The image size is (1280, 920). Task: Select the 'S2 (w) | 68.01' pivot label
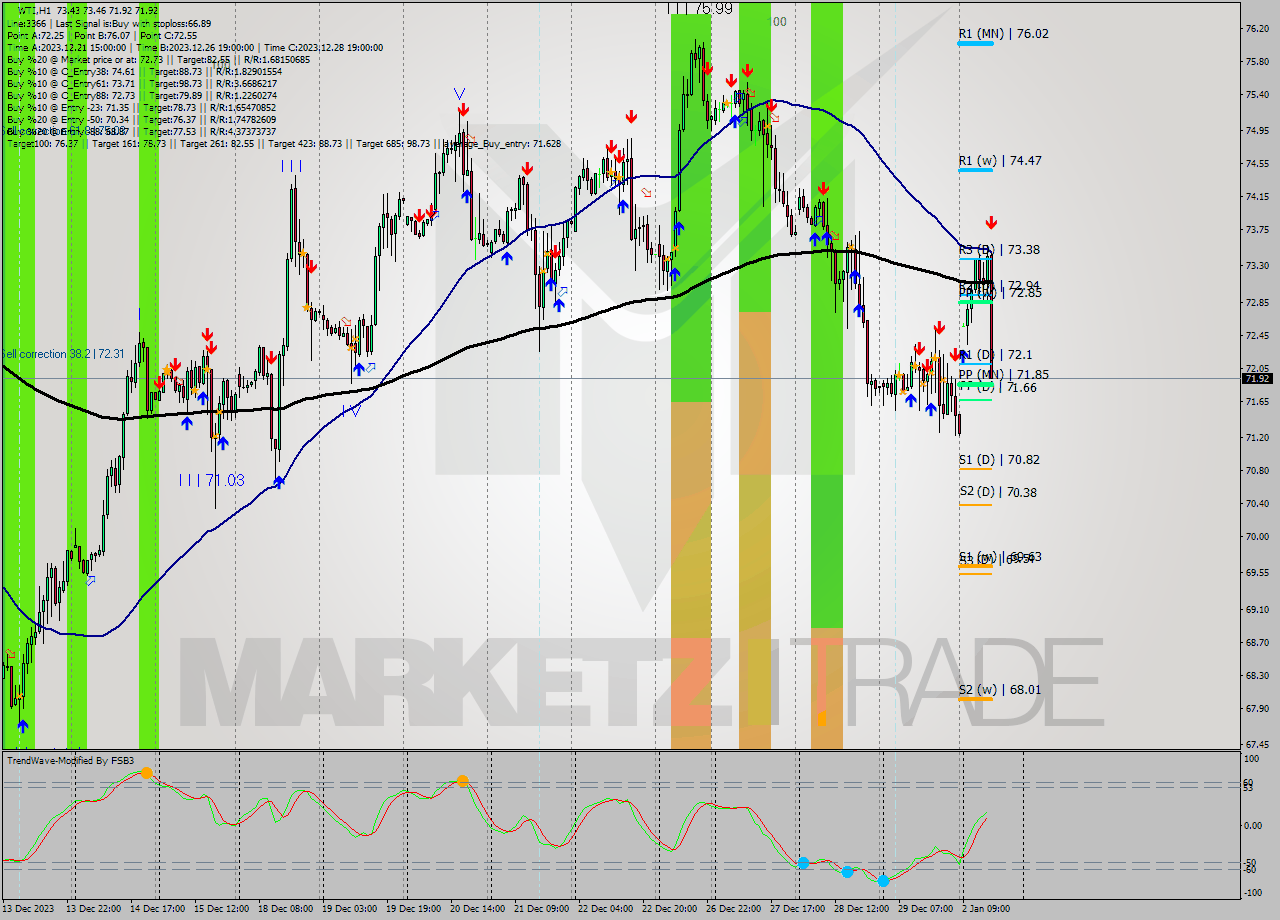coord(999,690)
